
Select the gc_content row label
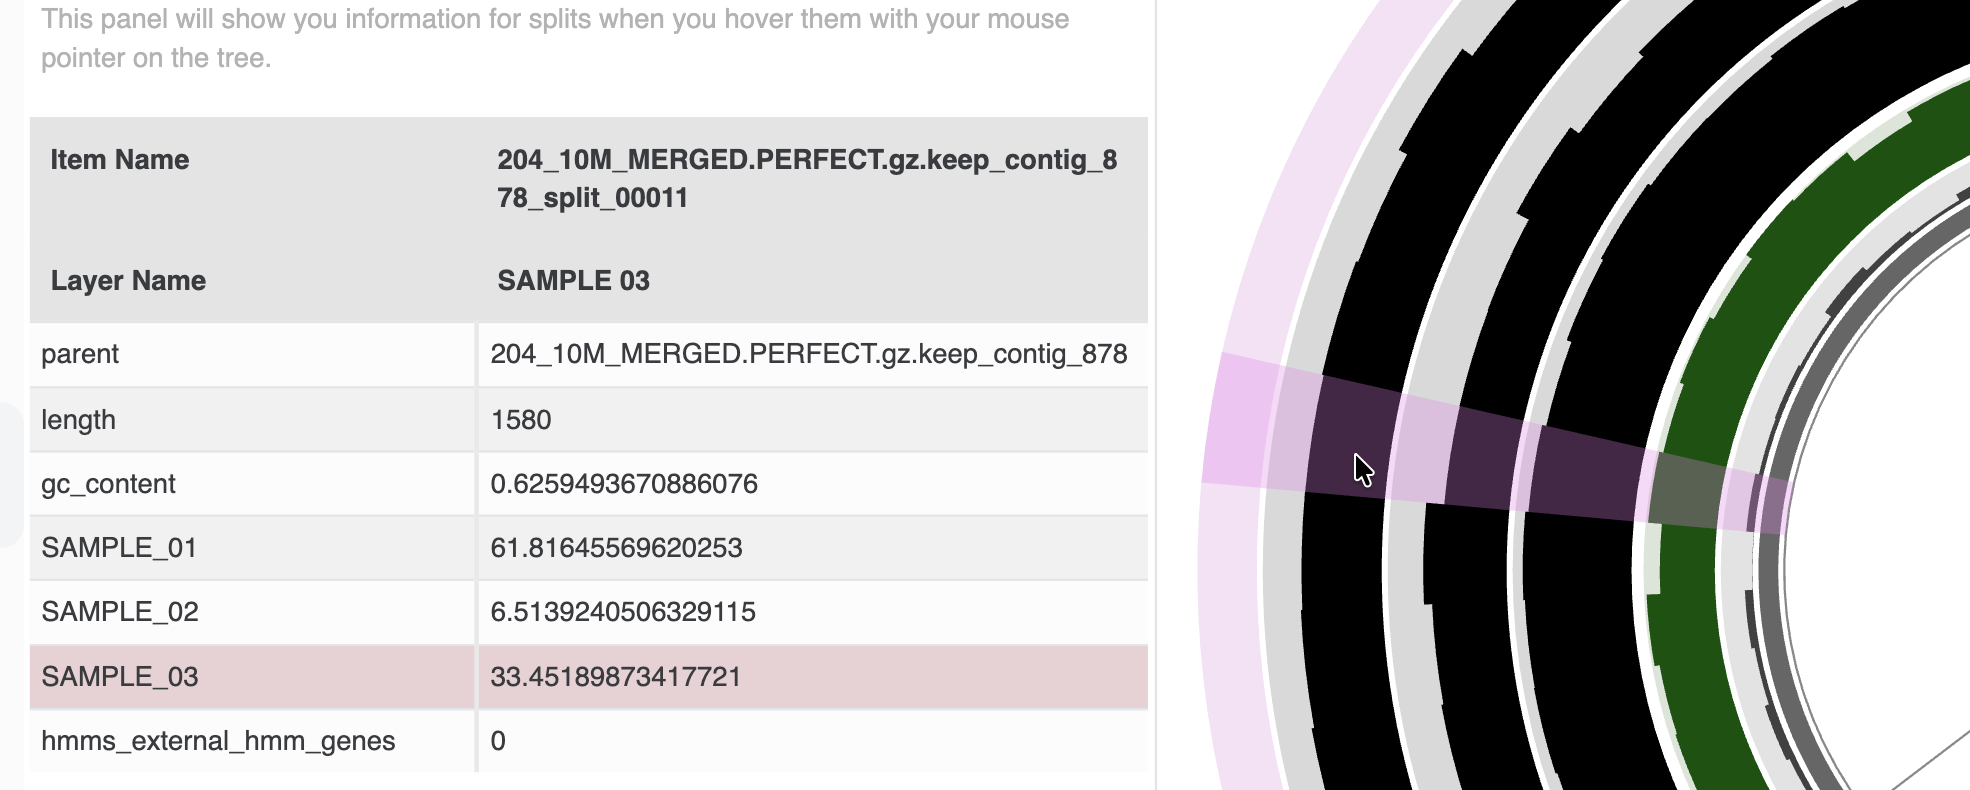(108, 484)
